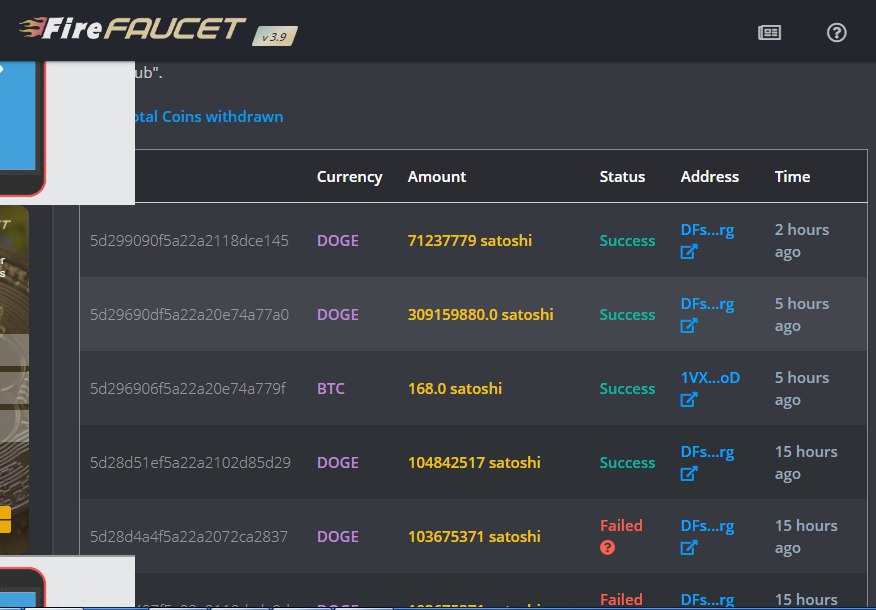This screenshot has width=876, height=610.
Task: Open external address icon for 104842517 satoshi row
Action: [x=689, y=474]
